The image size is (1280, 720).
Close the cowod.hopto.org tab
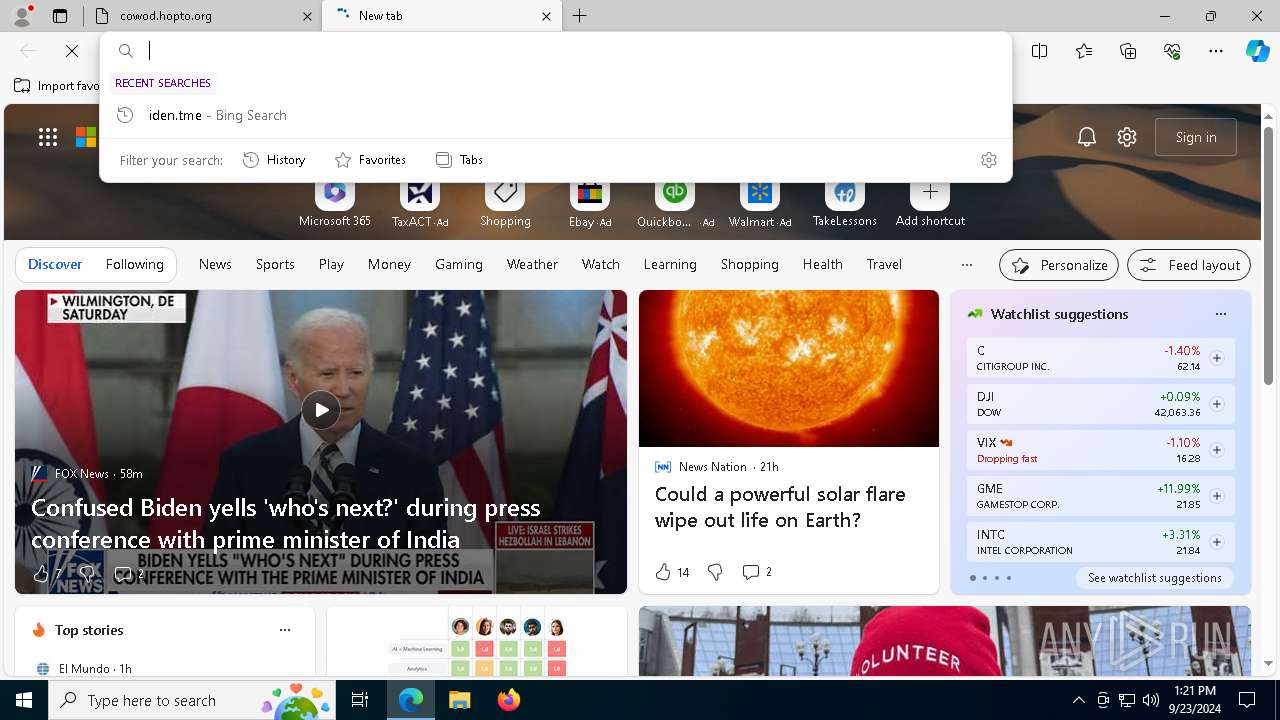[x=308, y=16]
